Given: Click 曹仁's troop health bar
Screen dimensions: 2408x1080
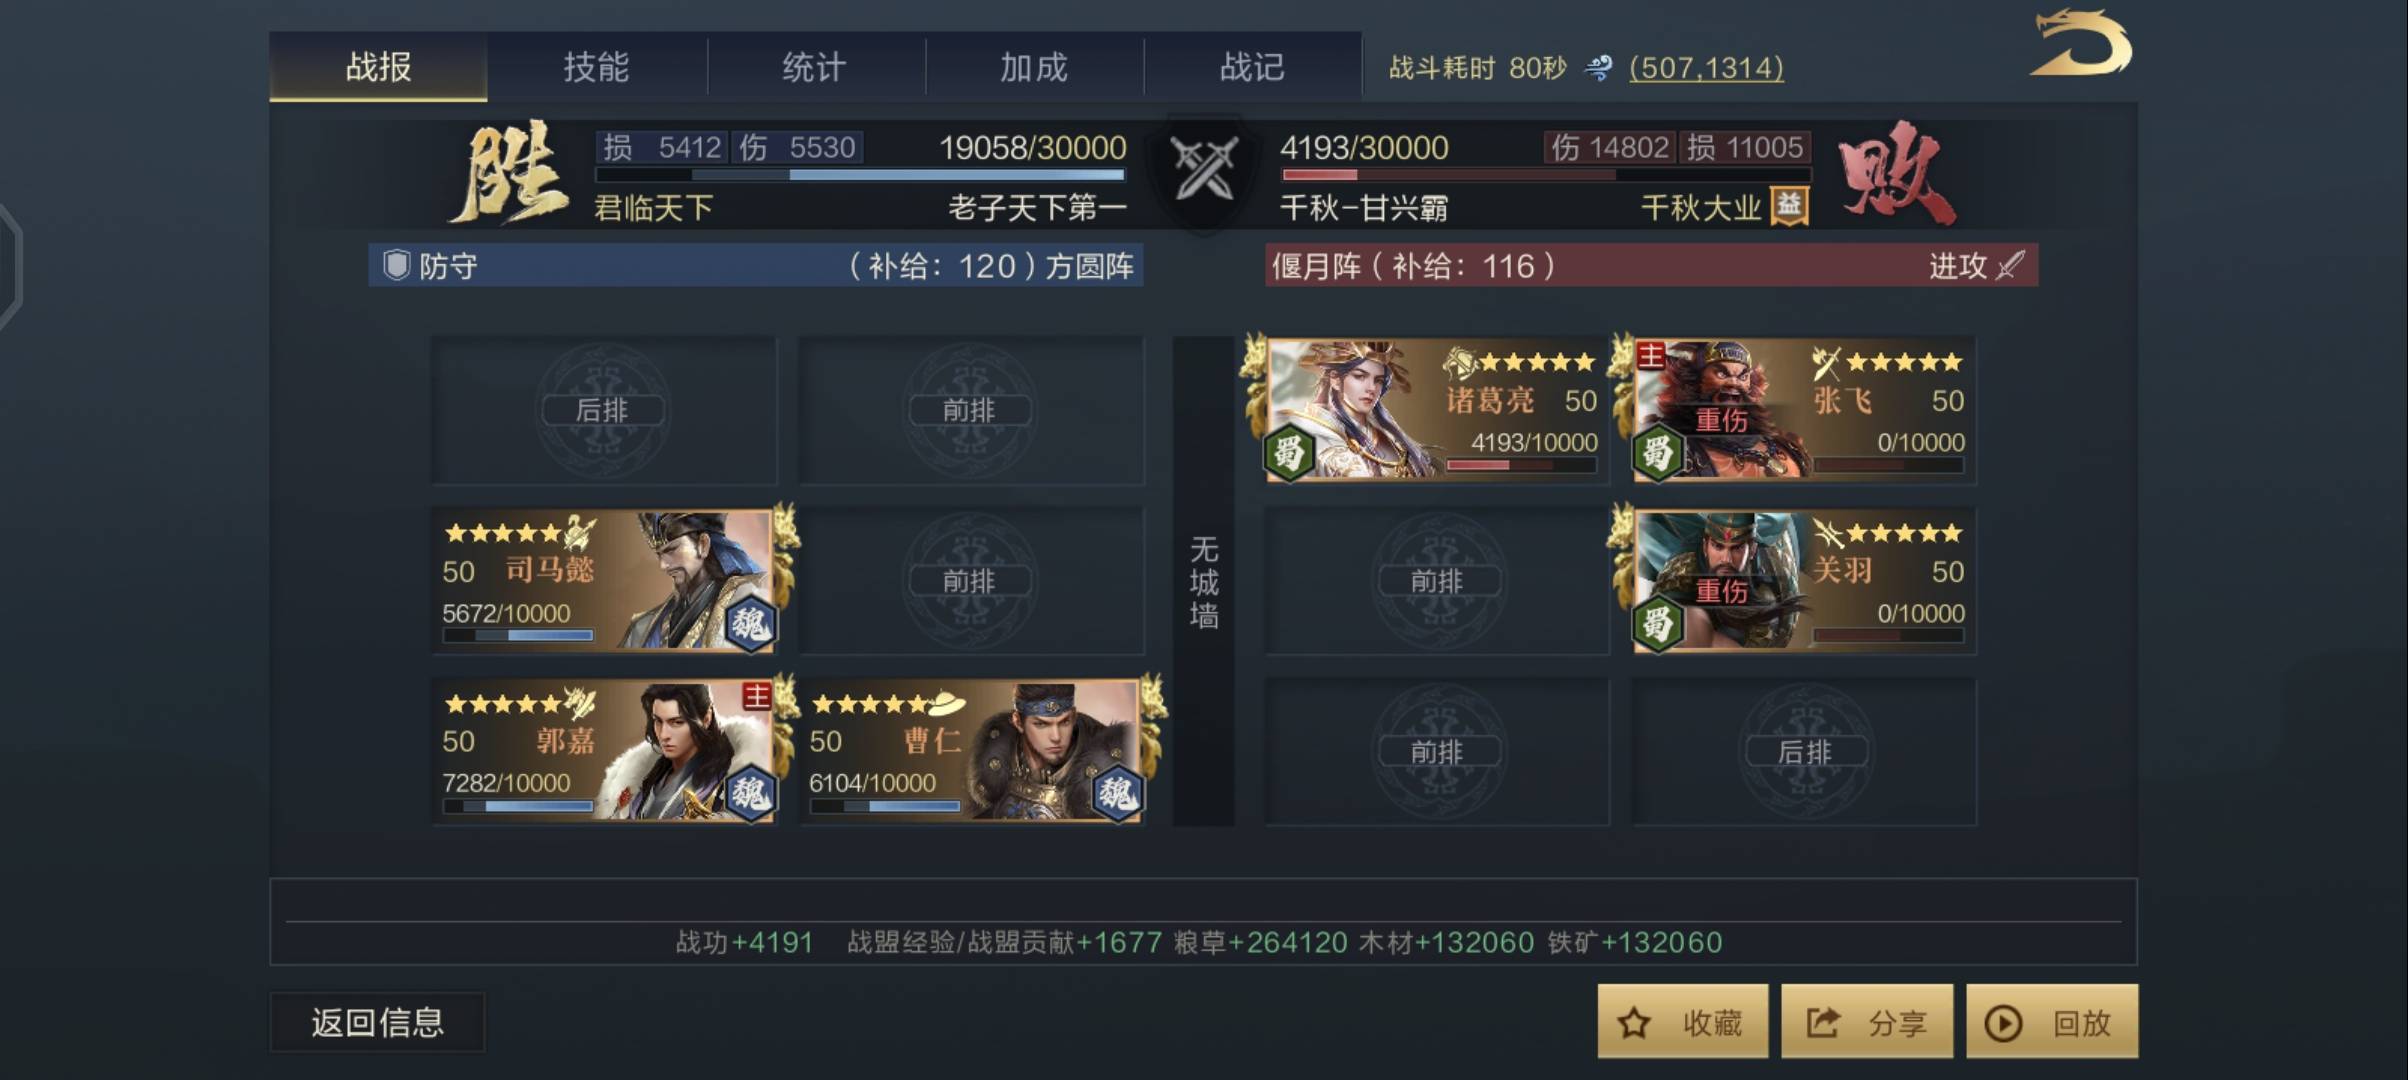Looking at the screenshot, I should click(885, 805).
